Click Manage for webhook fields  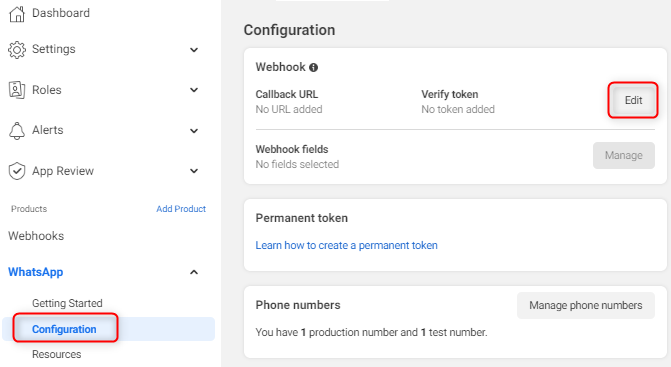point(623,155)
